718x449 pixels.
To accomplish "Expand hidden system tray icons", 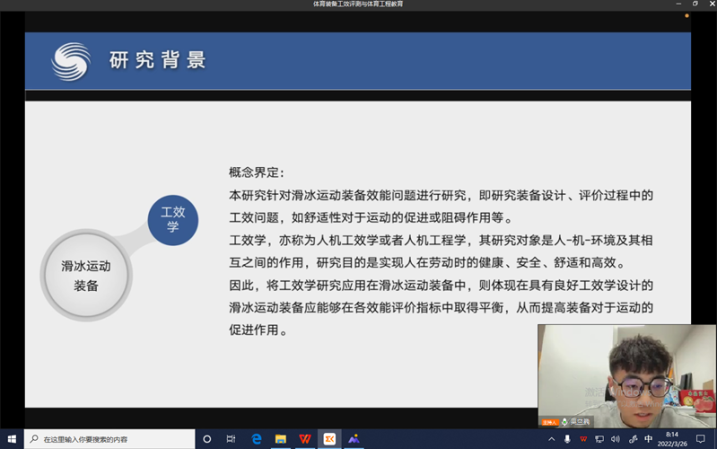I will coord(551,439).
